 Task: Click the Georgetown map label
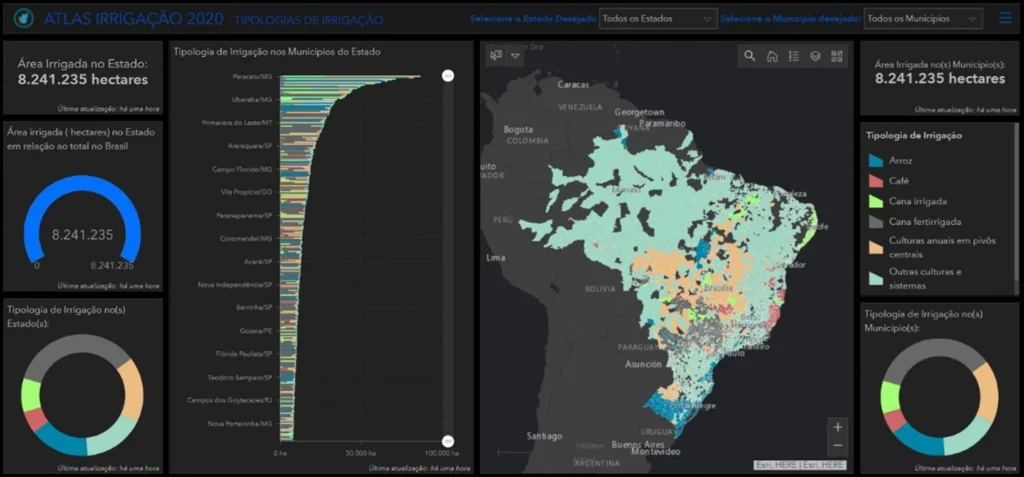tap(639, 112)
